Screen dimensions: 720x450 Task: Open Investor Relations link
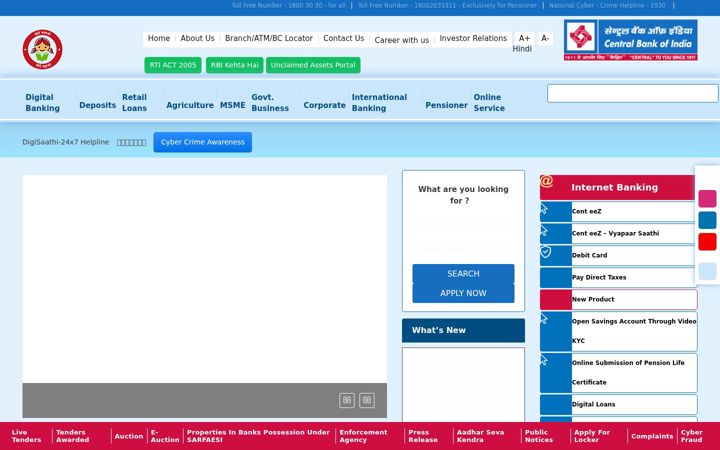coord(473,38)
